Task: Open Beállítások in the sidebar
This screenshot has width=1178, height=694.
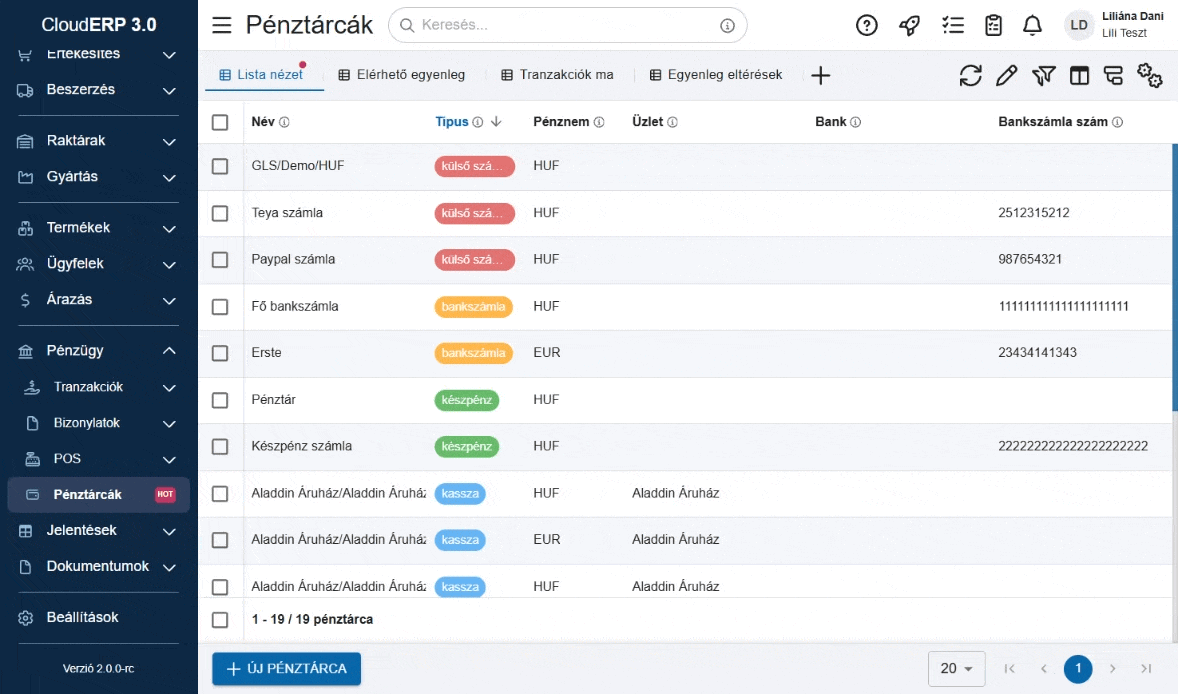Action: point(82,617)
